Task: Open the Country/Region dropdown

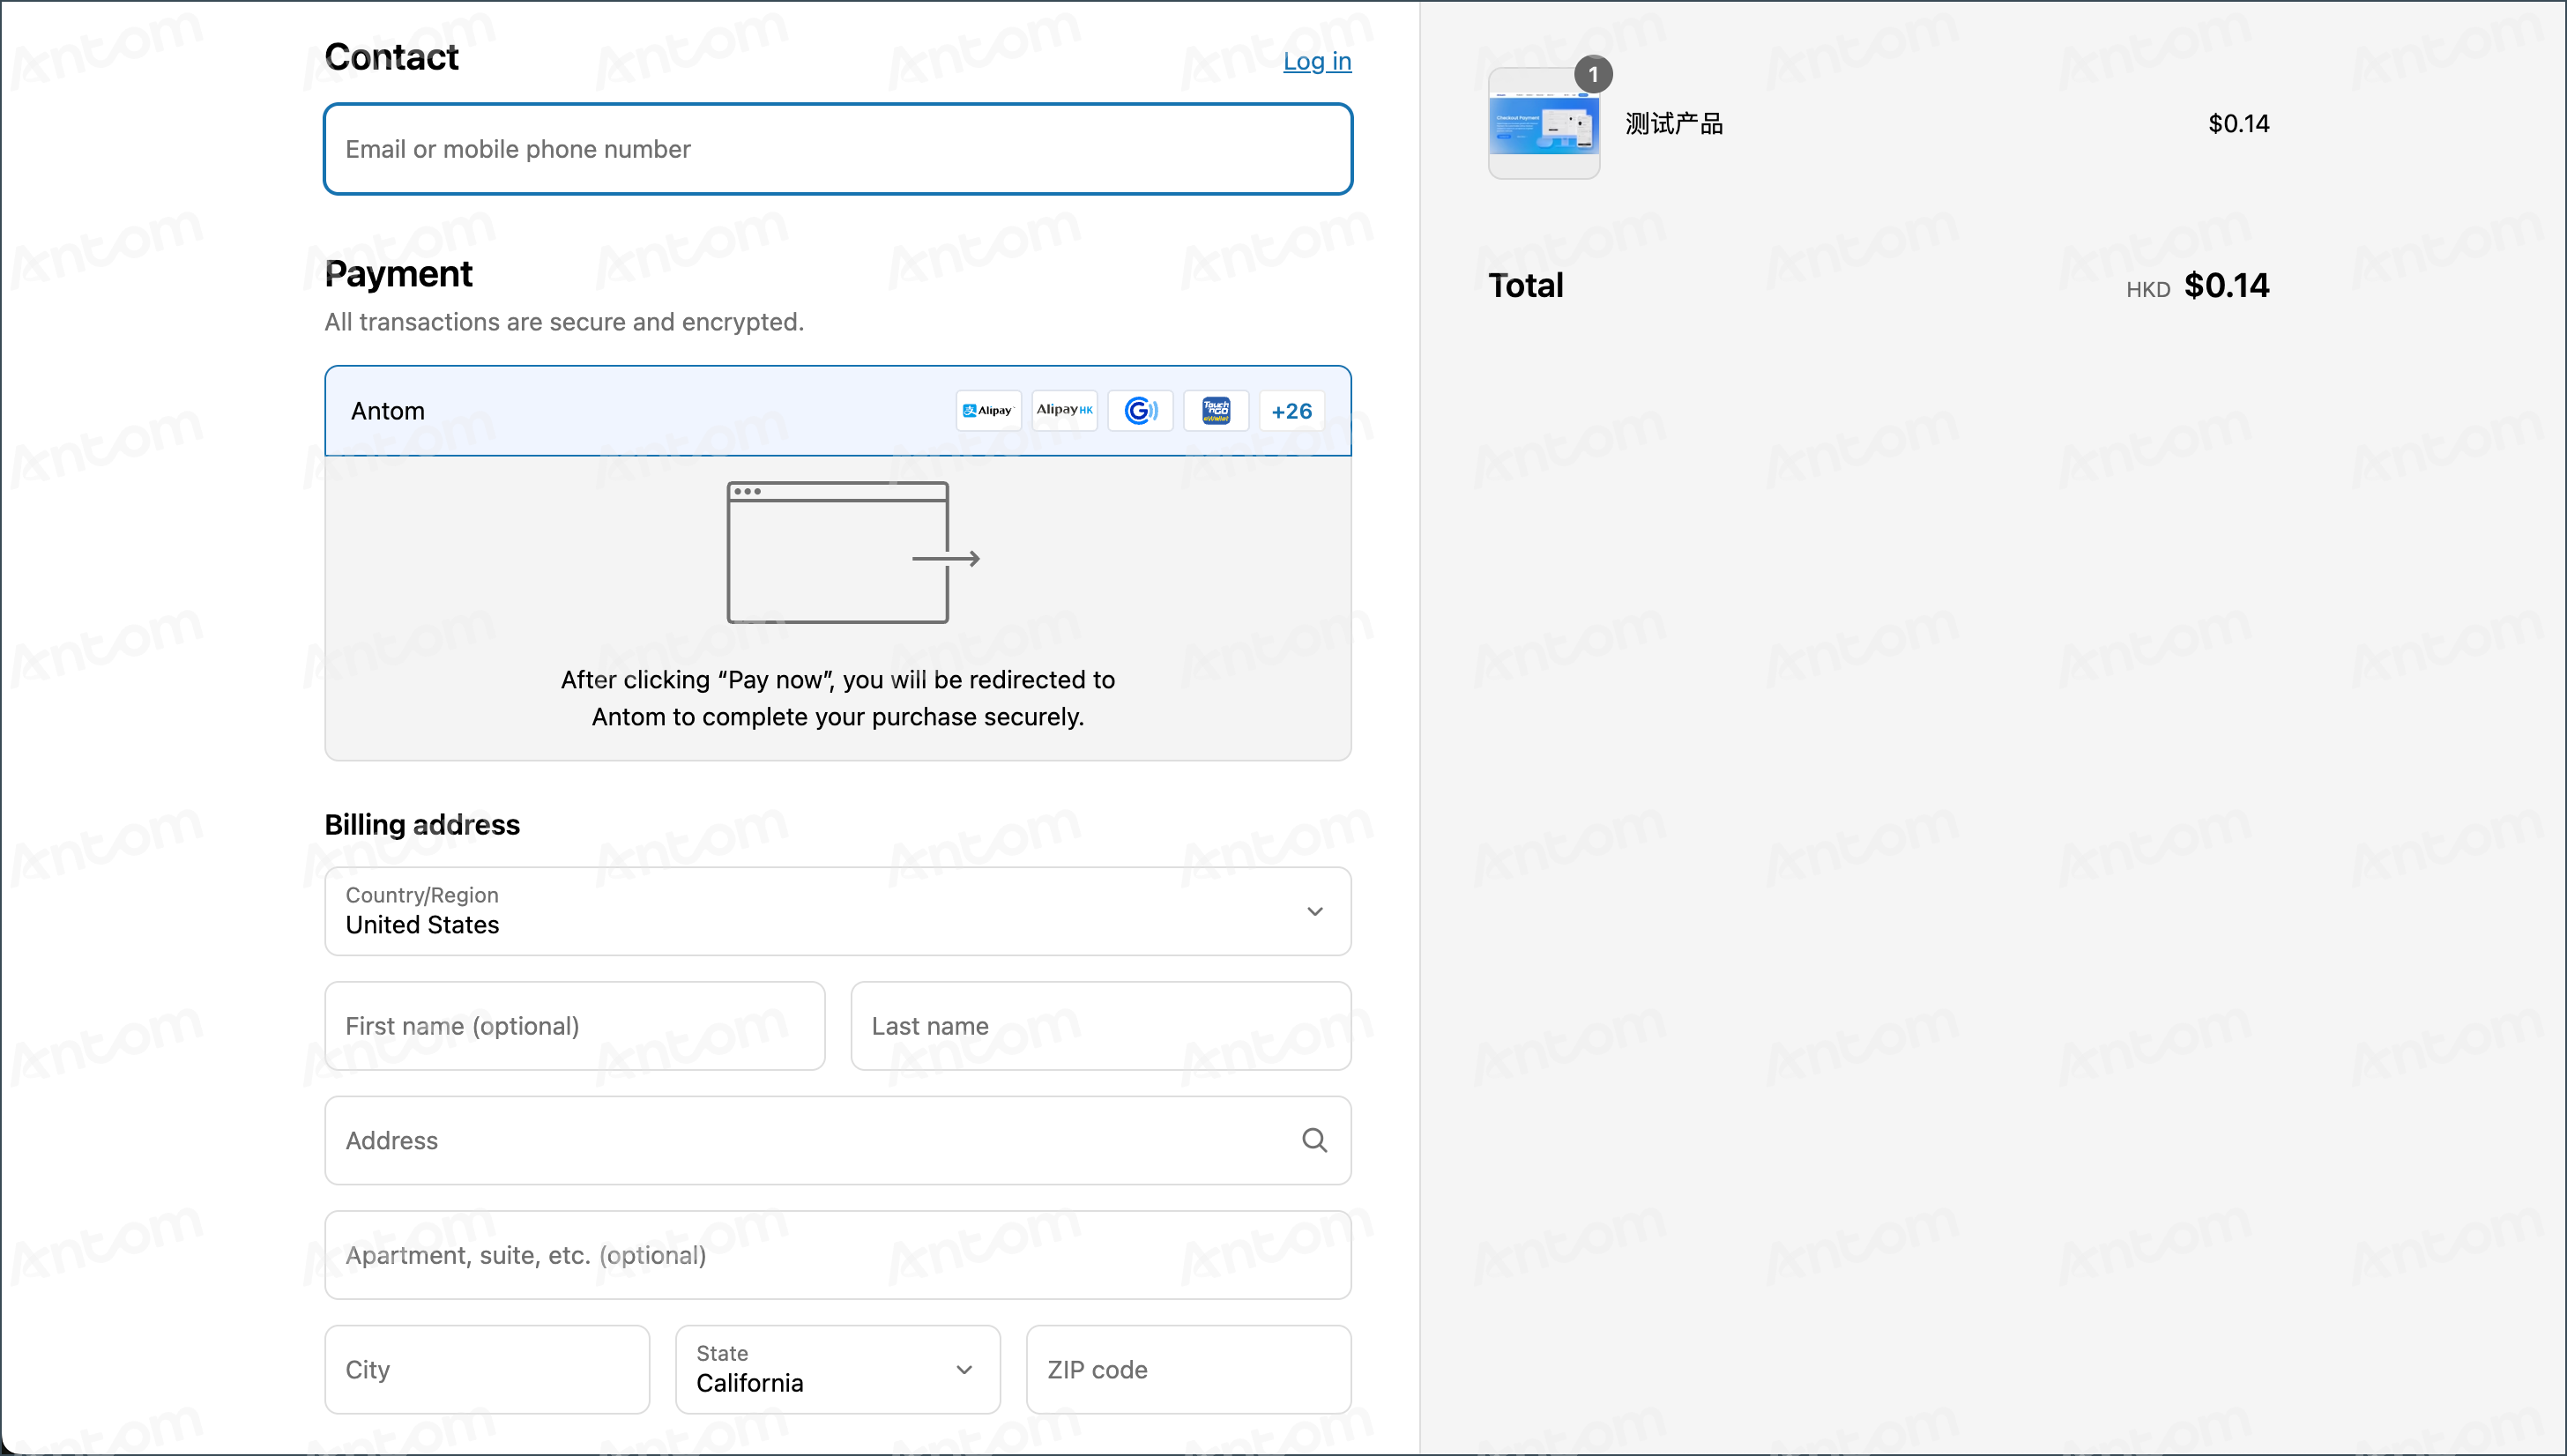Action: coord(838,911)
